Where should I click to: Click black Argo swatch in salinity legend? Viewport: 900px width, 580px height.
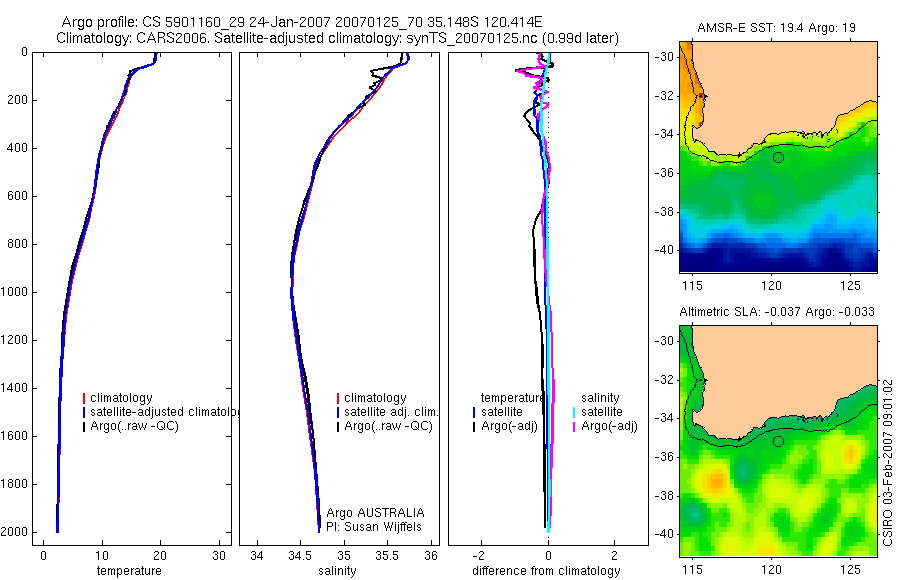[338, 426]
